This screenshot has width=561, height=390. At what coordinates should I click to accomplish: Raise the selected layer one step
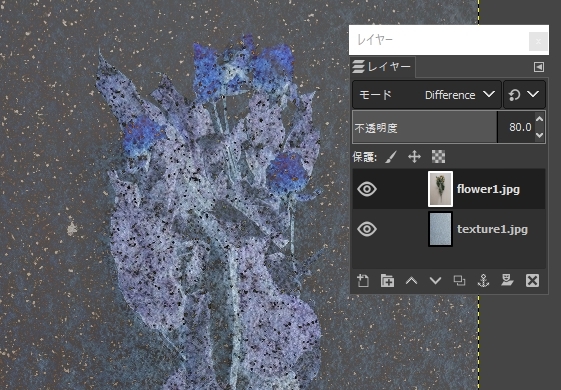click(x=411, y=281)
